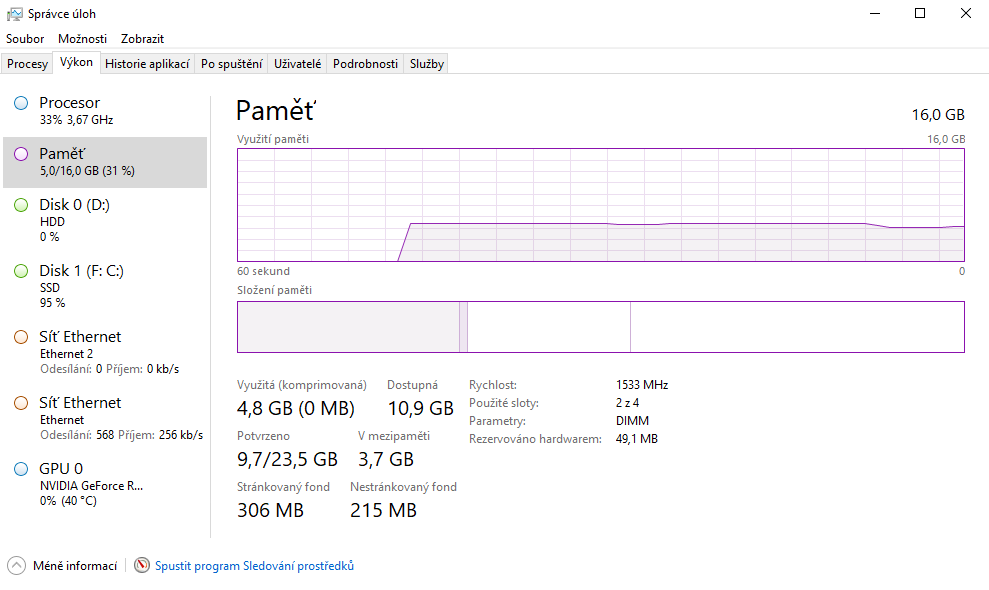Click the Resource Monitor icon at bottom
This screenshot has height=590, width=989.
[x=142, y=566]
